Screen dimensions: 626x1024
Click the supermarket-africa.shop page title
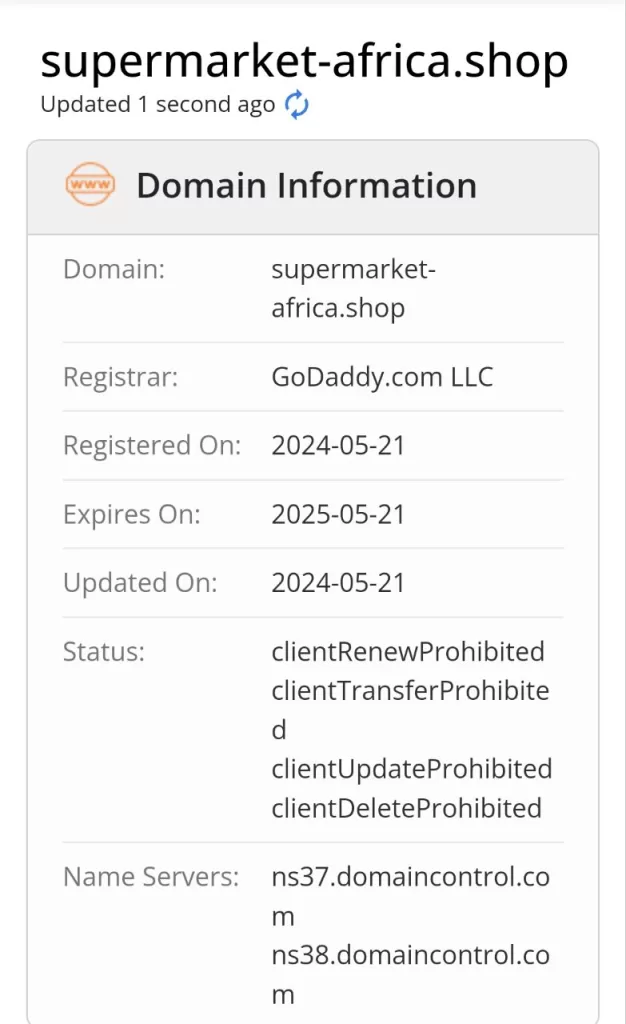click(x=304, y=61)
